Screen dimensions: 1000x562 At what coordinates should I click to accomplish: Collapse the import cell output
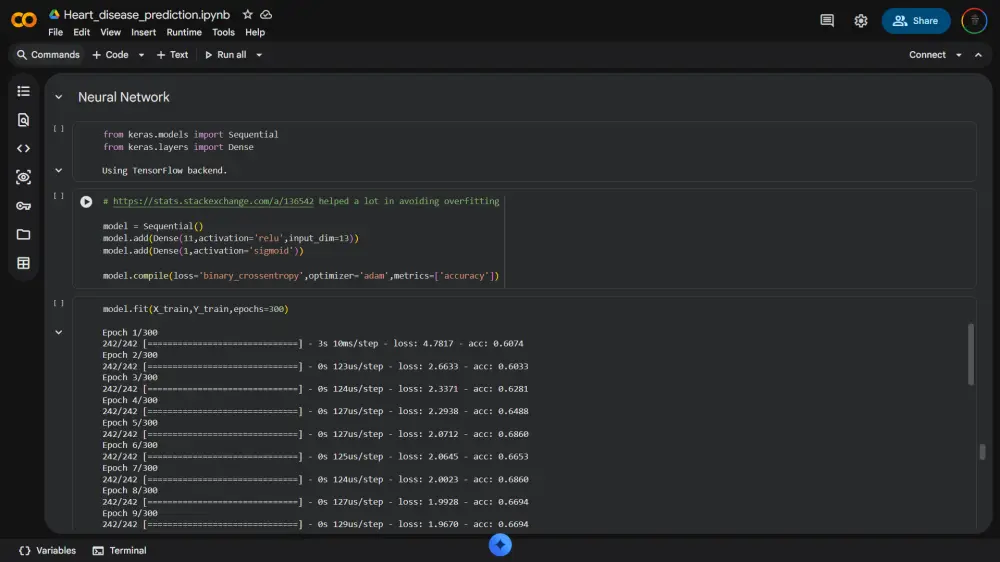click(59, 170)
